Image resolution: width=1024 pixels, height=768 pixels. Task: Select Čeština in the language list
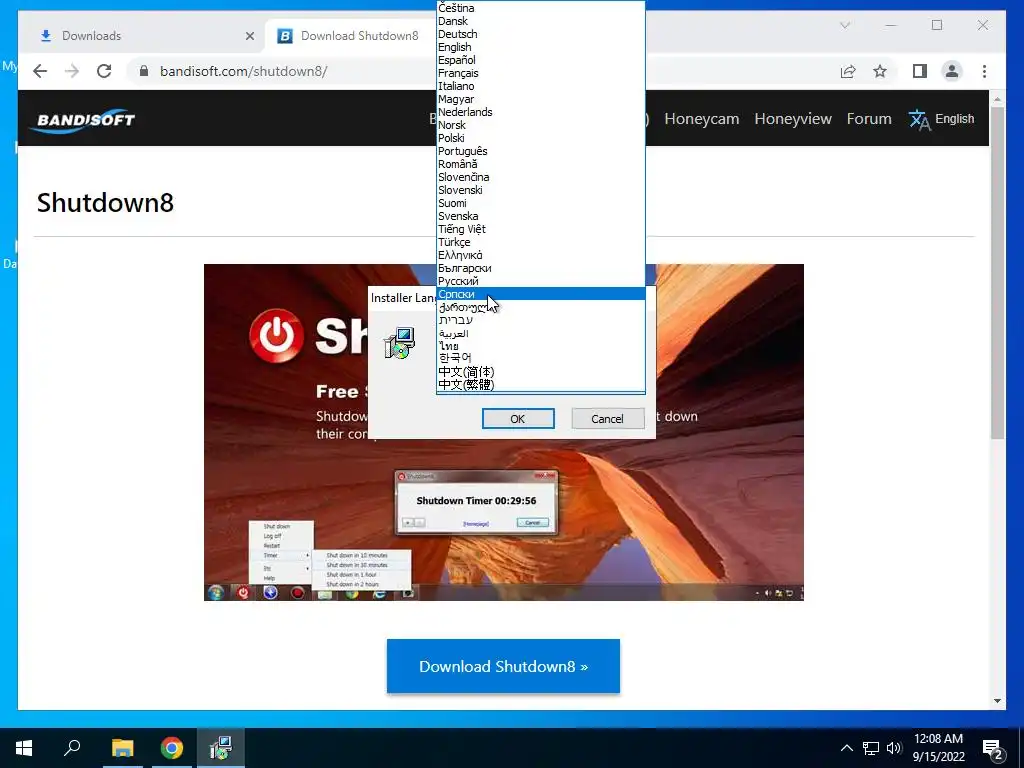coord(541,8)
